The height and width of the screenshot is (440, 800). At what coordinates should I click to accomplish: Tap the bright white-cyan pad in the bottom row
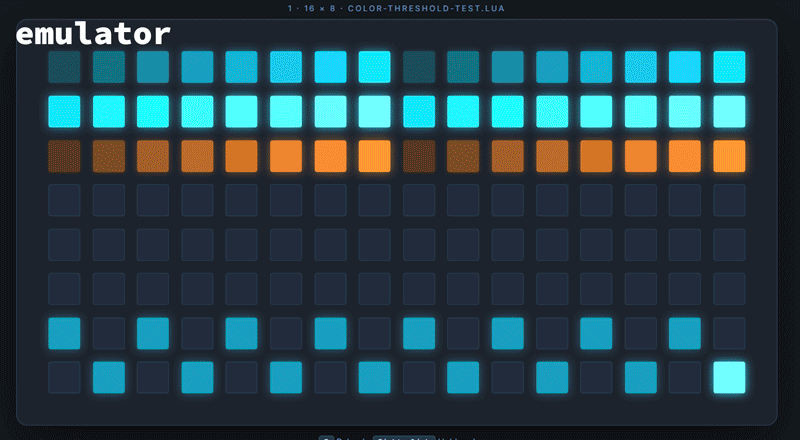tap(729, 378)
